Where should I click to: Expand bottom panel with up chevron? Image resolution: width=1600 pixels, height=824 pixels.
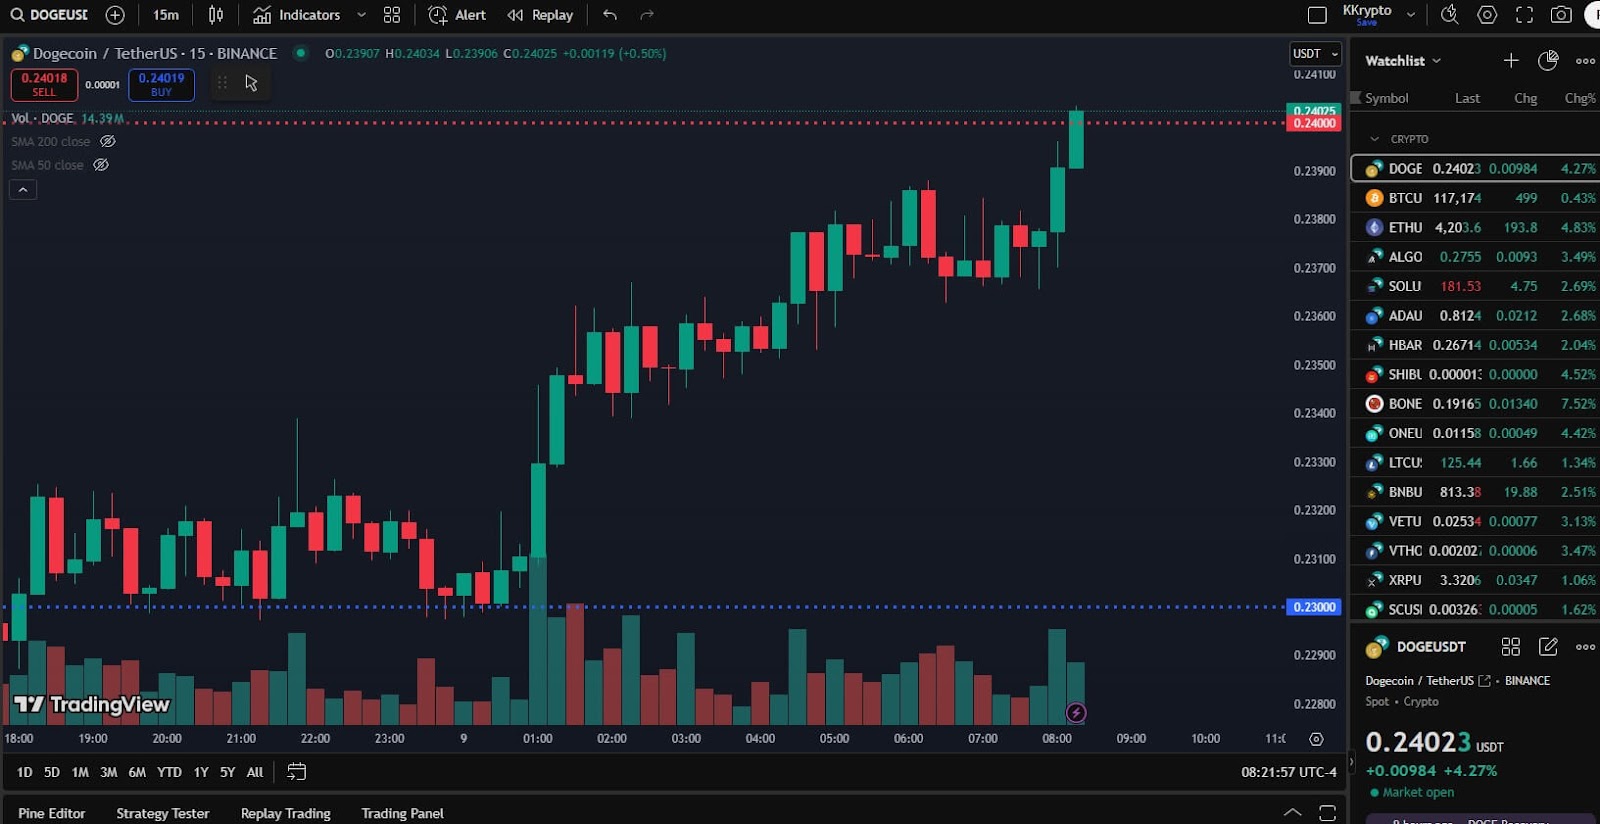point(1292,812)
